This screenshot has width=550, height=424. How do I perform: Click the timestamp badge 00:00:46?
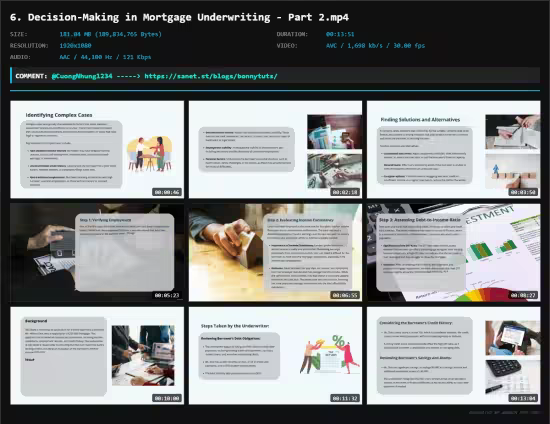pos(167,192)
